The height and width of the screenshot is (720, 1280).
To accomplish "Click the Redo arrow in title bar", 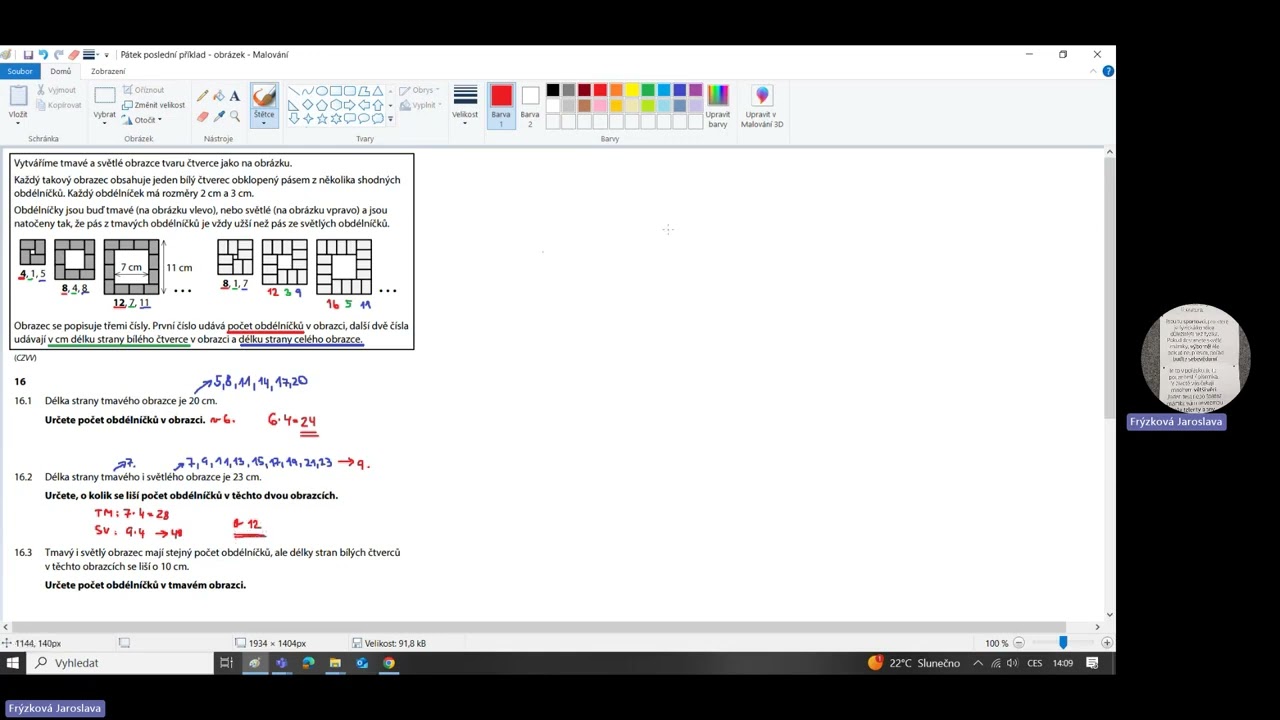I will [x=58, y=55].
